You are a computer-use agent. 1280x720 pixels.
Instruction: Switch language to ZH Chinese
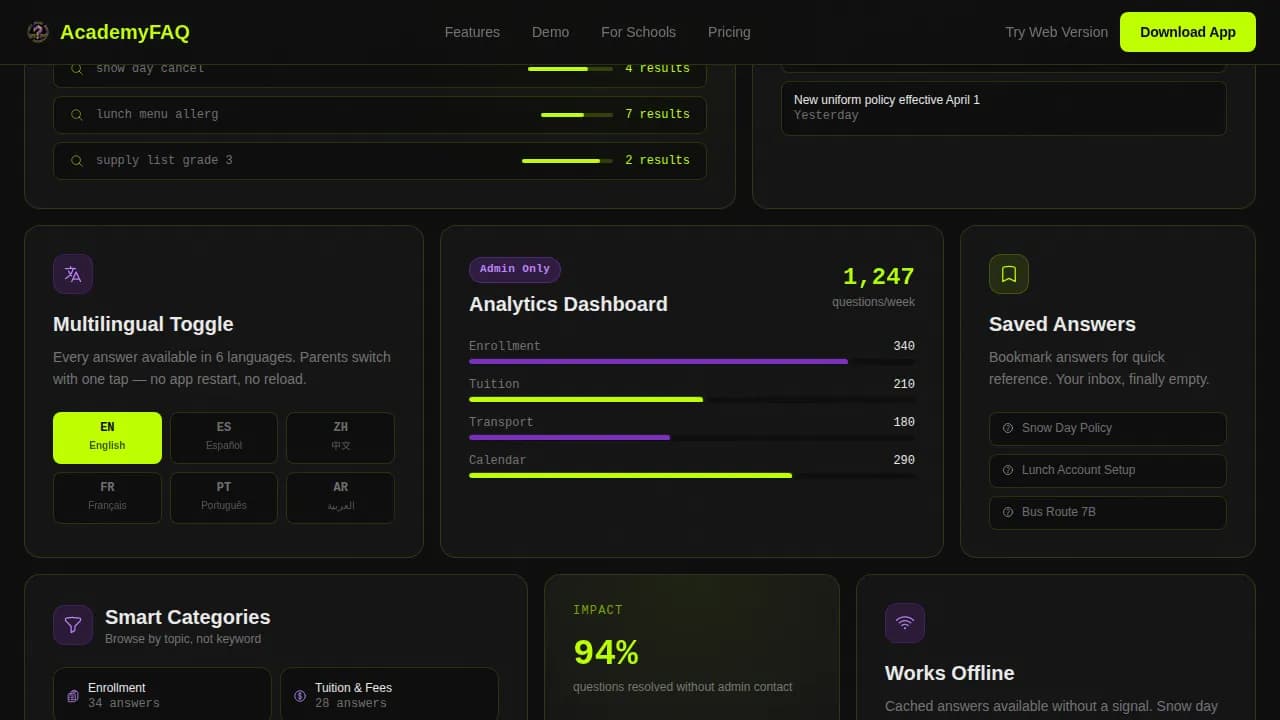pos(341,438)
